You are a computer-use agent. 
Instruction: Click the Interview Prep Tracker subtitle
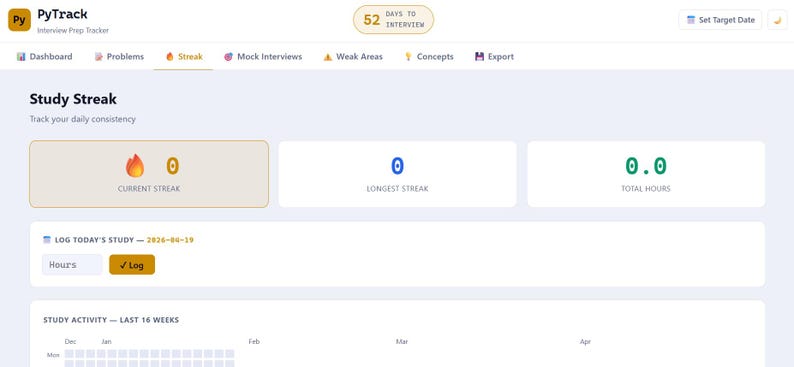tap(73, 30)
